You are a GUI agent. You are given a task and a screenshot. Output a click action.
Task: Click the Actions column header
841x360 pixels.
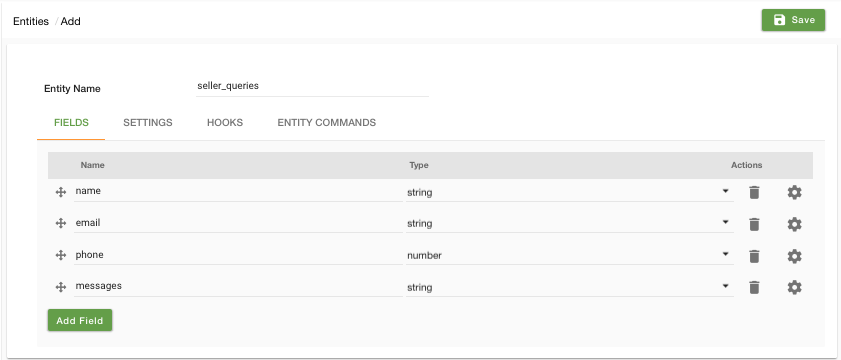coord(747,165)
